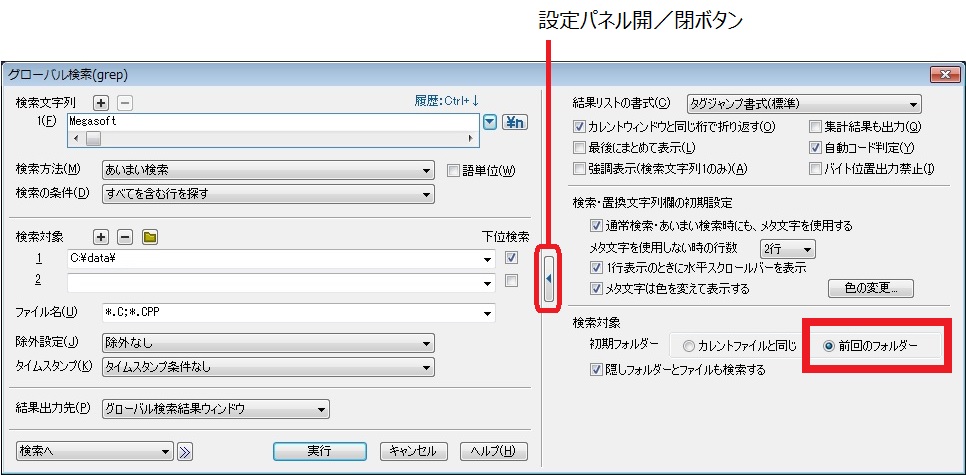The height and width of the screenshot is (475, 966).
Task: Click the double chevron beside 検索へ
Action: [185, 451]
